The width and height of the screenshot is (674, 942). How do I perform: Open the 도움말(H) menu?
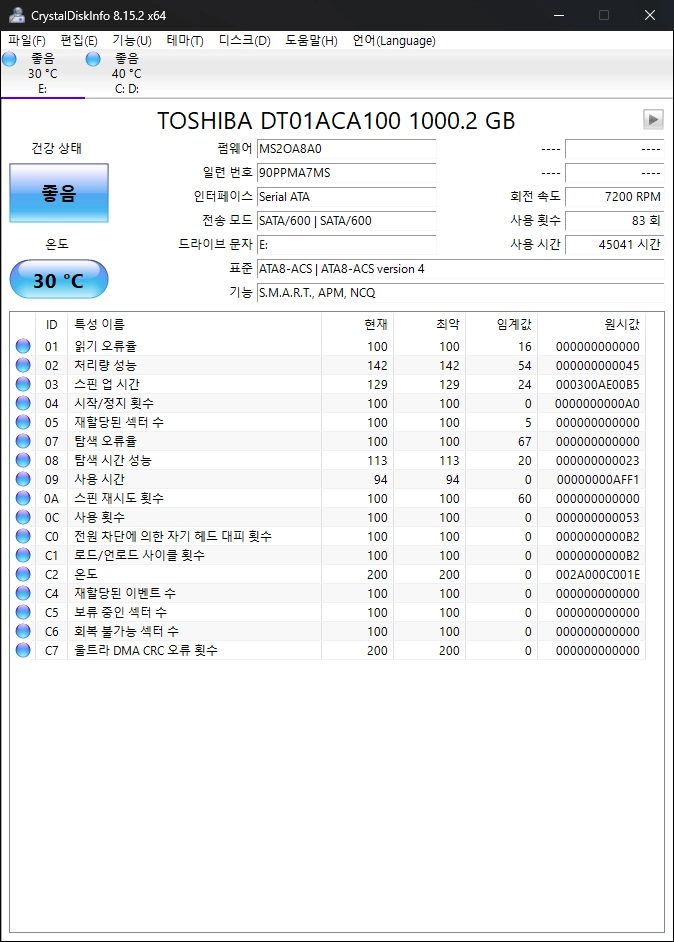(311, 40)
